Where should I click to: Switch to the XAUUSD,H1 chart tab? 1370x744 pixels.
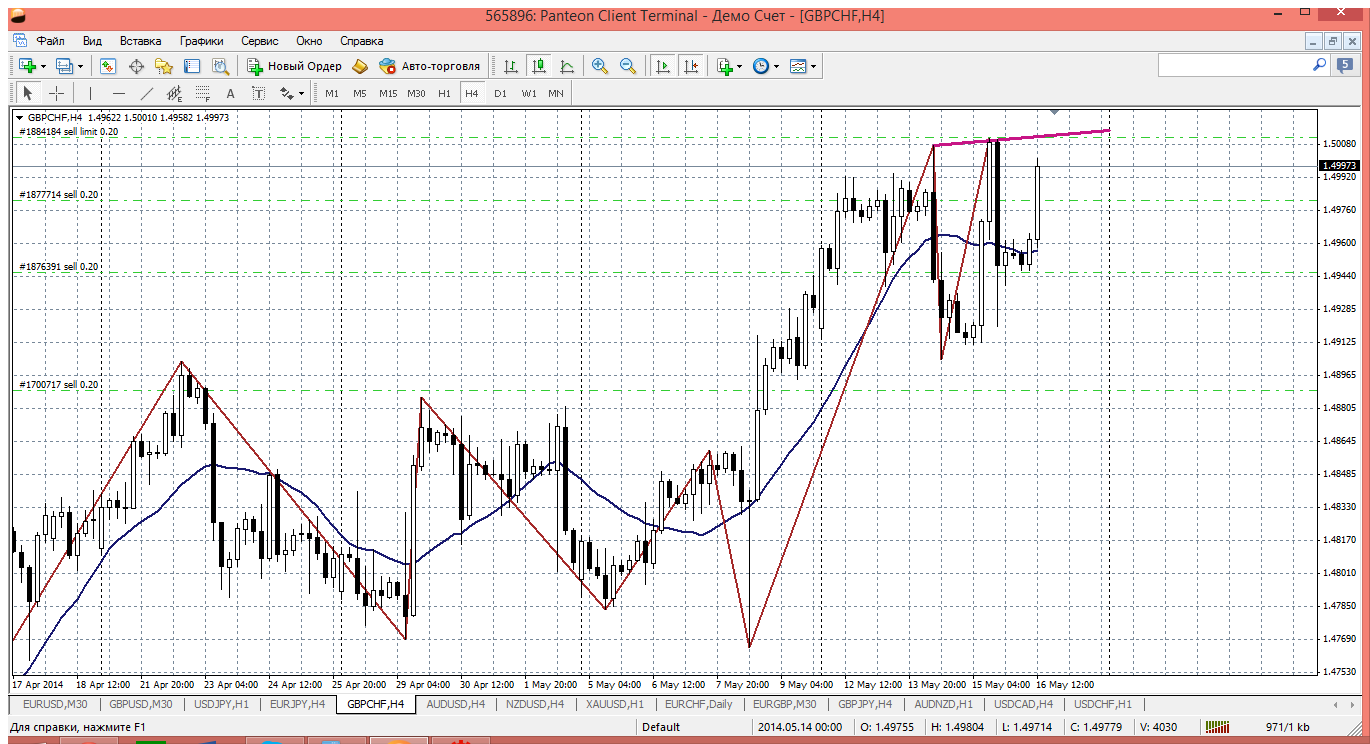[x=615, y=704]
